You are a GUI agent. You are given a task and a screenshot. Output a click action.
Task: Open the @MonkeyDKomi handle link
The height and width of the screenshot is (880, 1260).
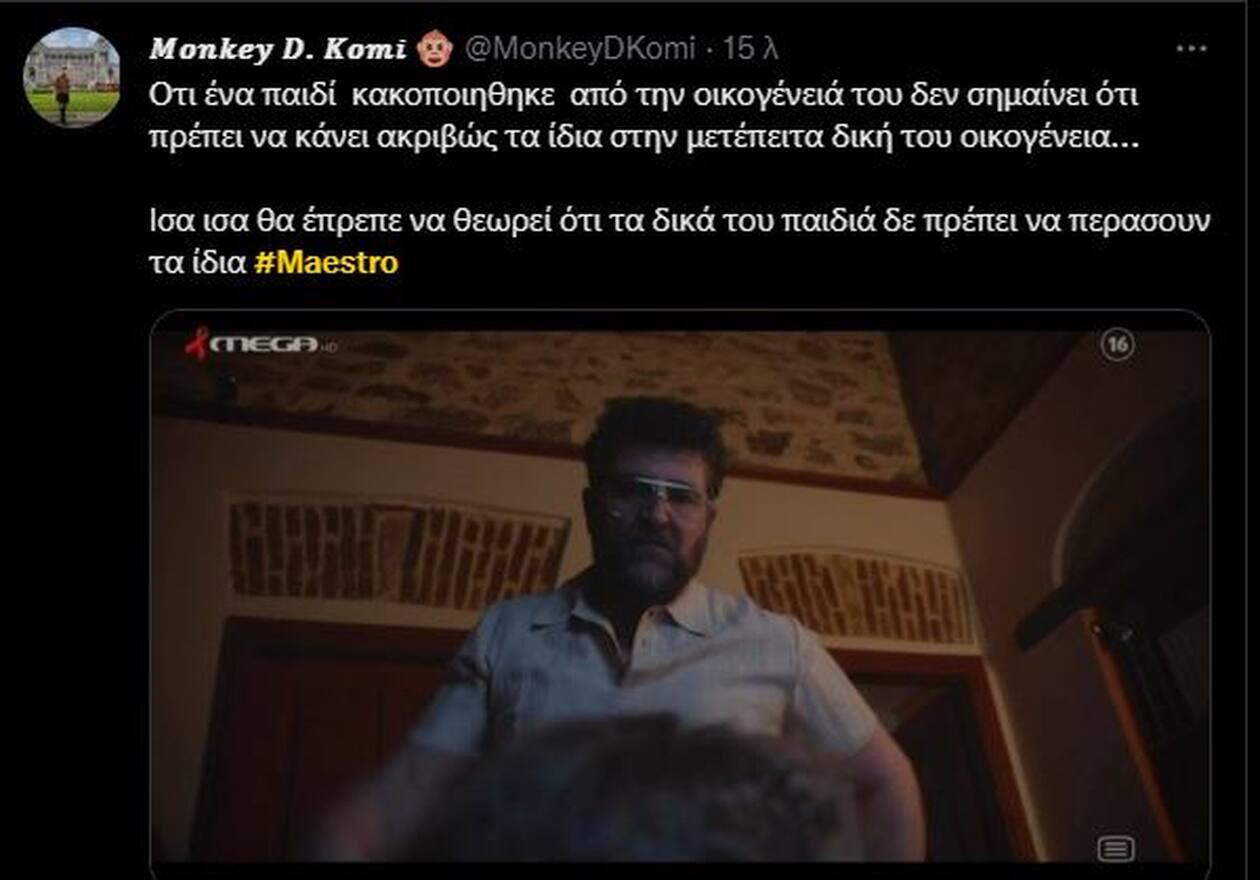[x=583, y=48]
